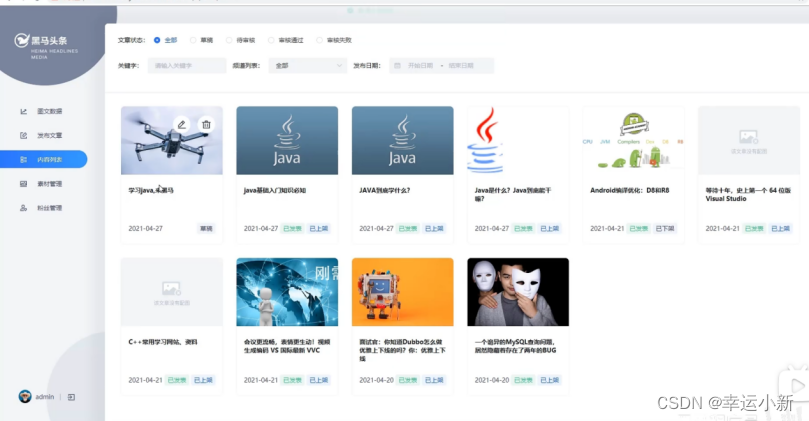The height and width of the screenshot is (421, 809).
Task: Click the 草稿 tag on drone article
Action: pyautogui.click(x=206, y=229)
